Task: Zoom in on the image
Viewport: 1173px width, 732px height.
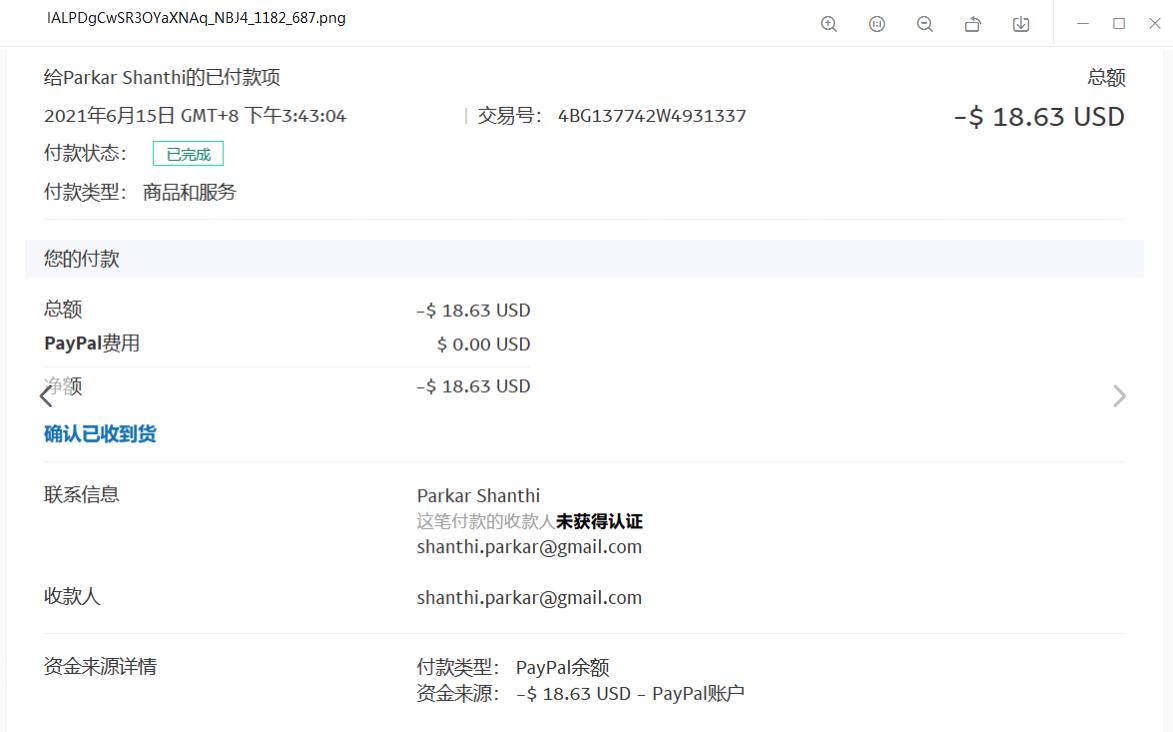Action: (828, 24)
